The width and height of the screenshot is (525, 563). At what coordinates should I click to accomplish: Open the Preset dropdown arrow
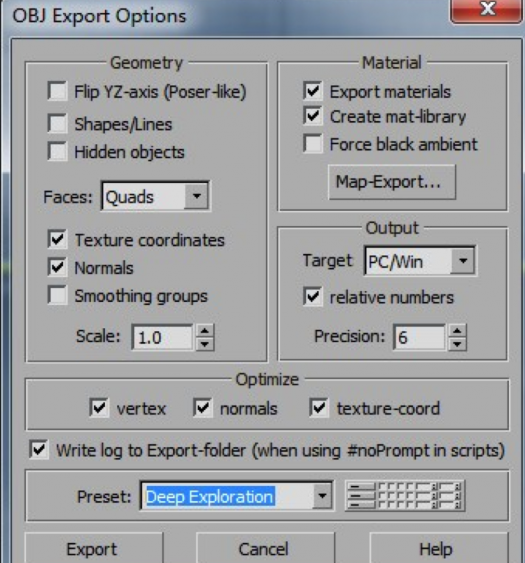(322, 496)
